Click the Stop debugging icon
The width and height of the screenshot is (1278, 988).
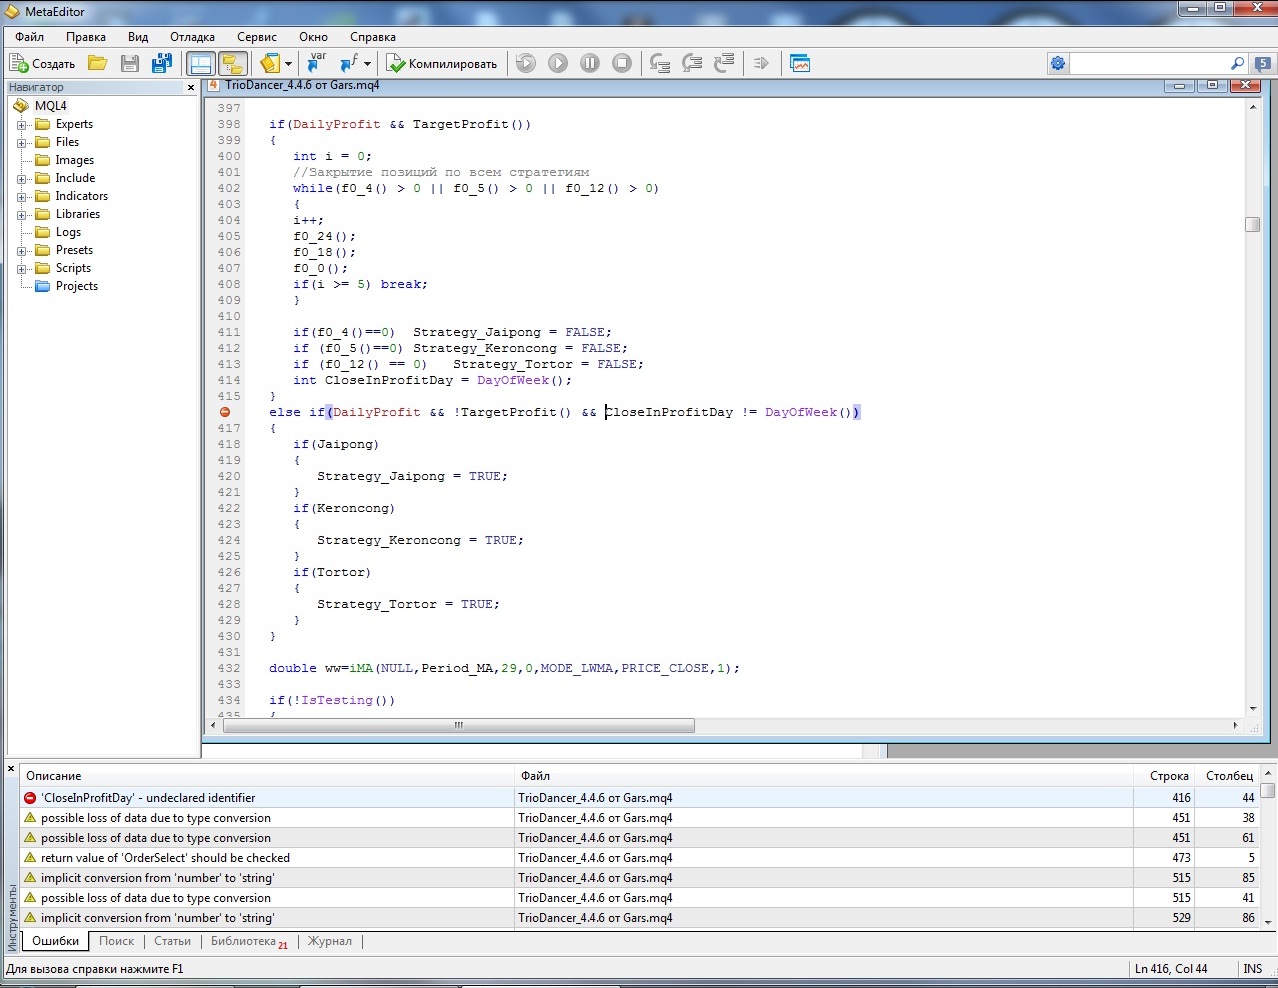622,63
